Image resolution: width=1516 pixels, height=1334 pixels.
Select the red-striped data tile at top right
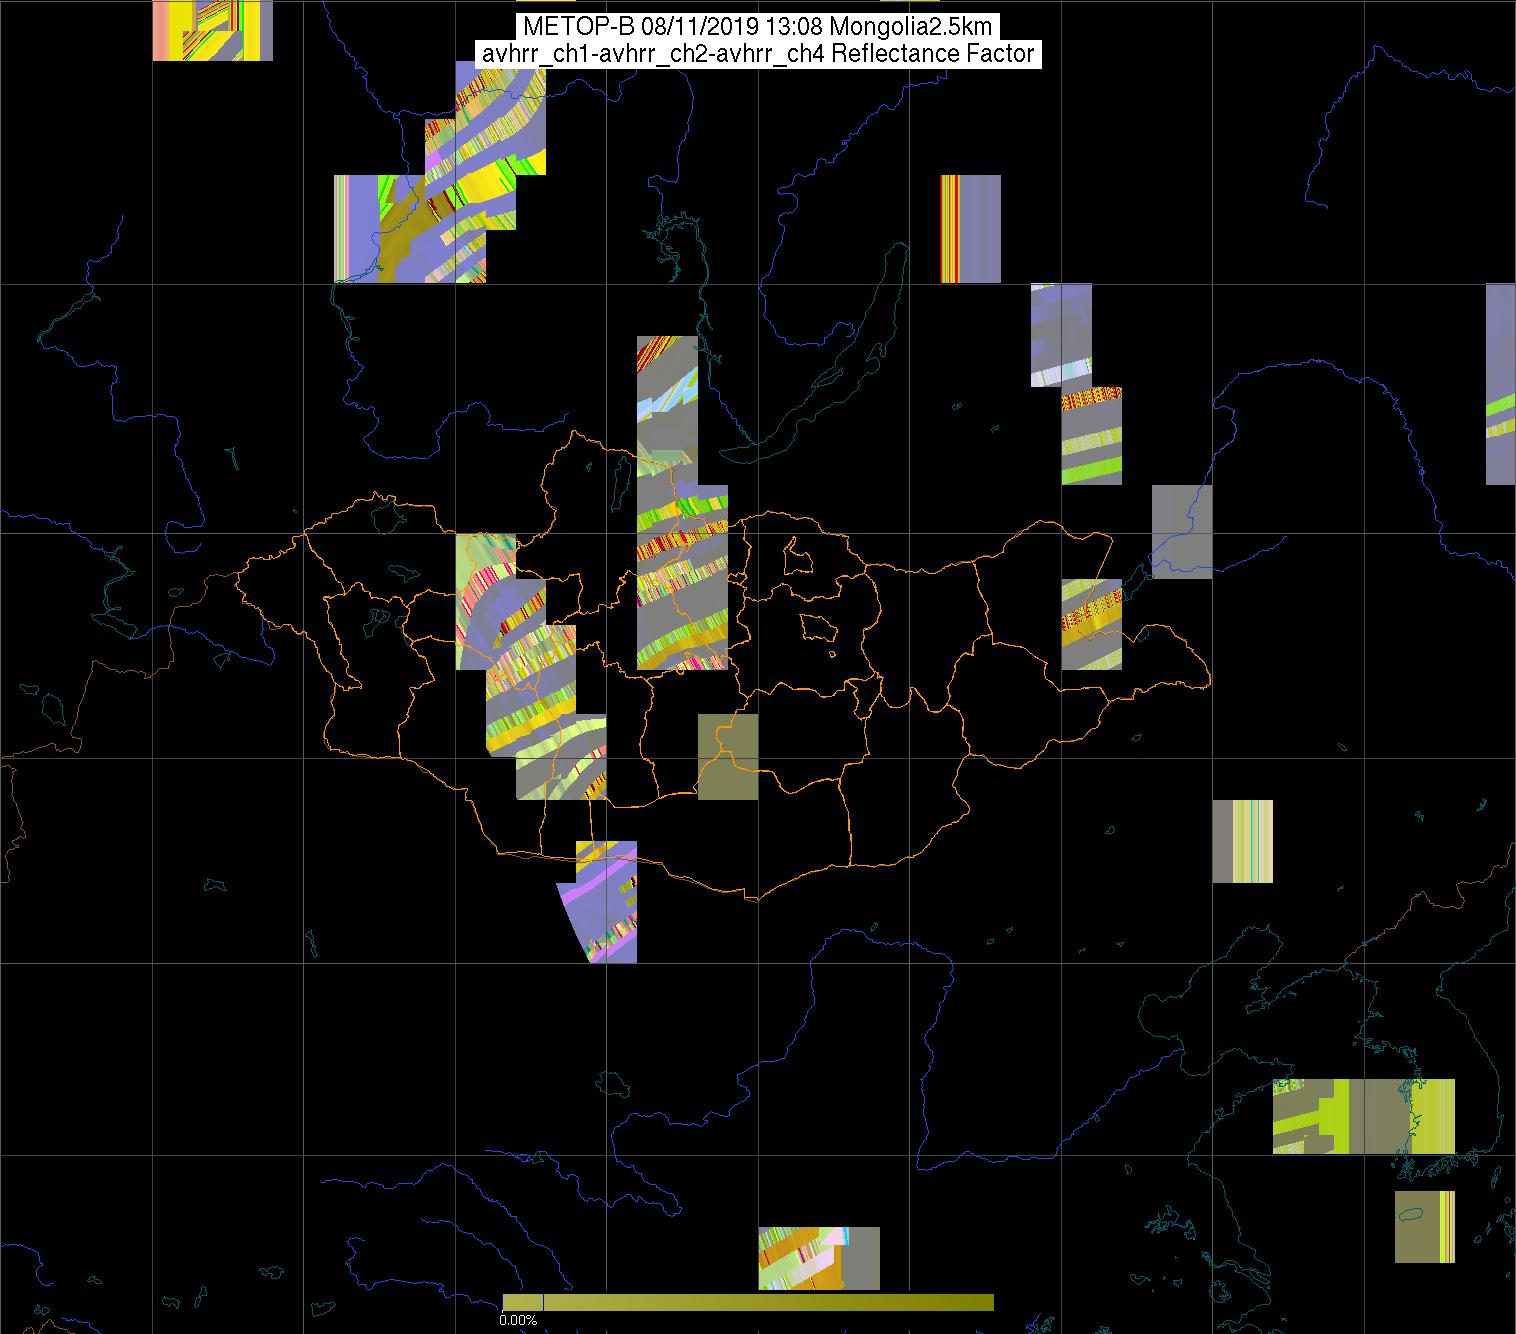click(x=970, y=229)
